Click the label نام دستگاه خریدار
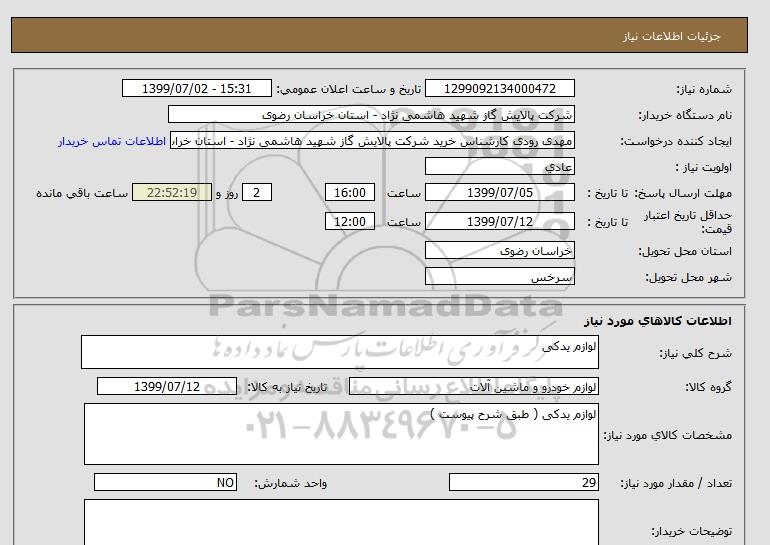770x545 pixels. pyautogui.click(x=685, y=115)
